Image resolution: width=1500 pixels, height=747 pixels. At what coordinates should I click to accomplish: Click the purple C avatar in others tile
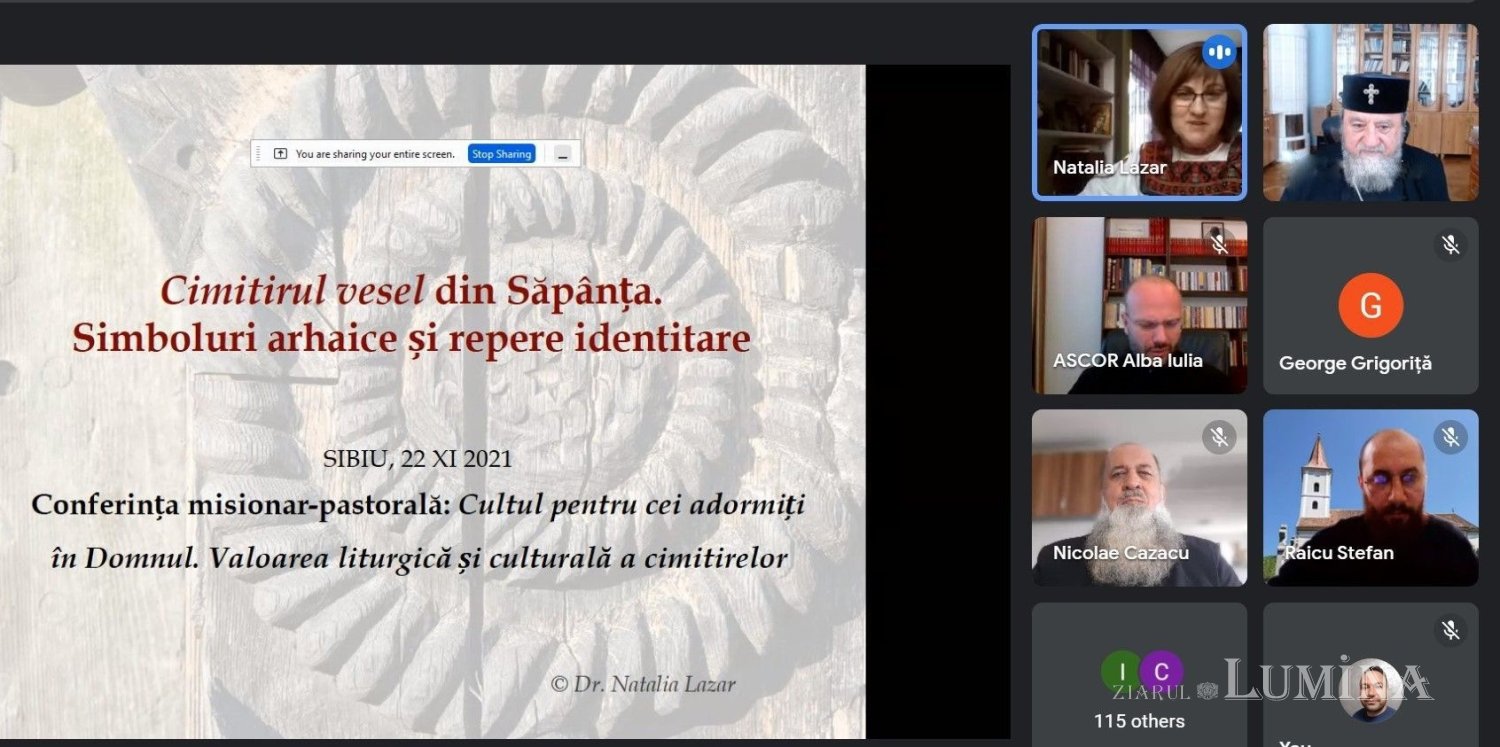(1160, 672)
